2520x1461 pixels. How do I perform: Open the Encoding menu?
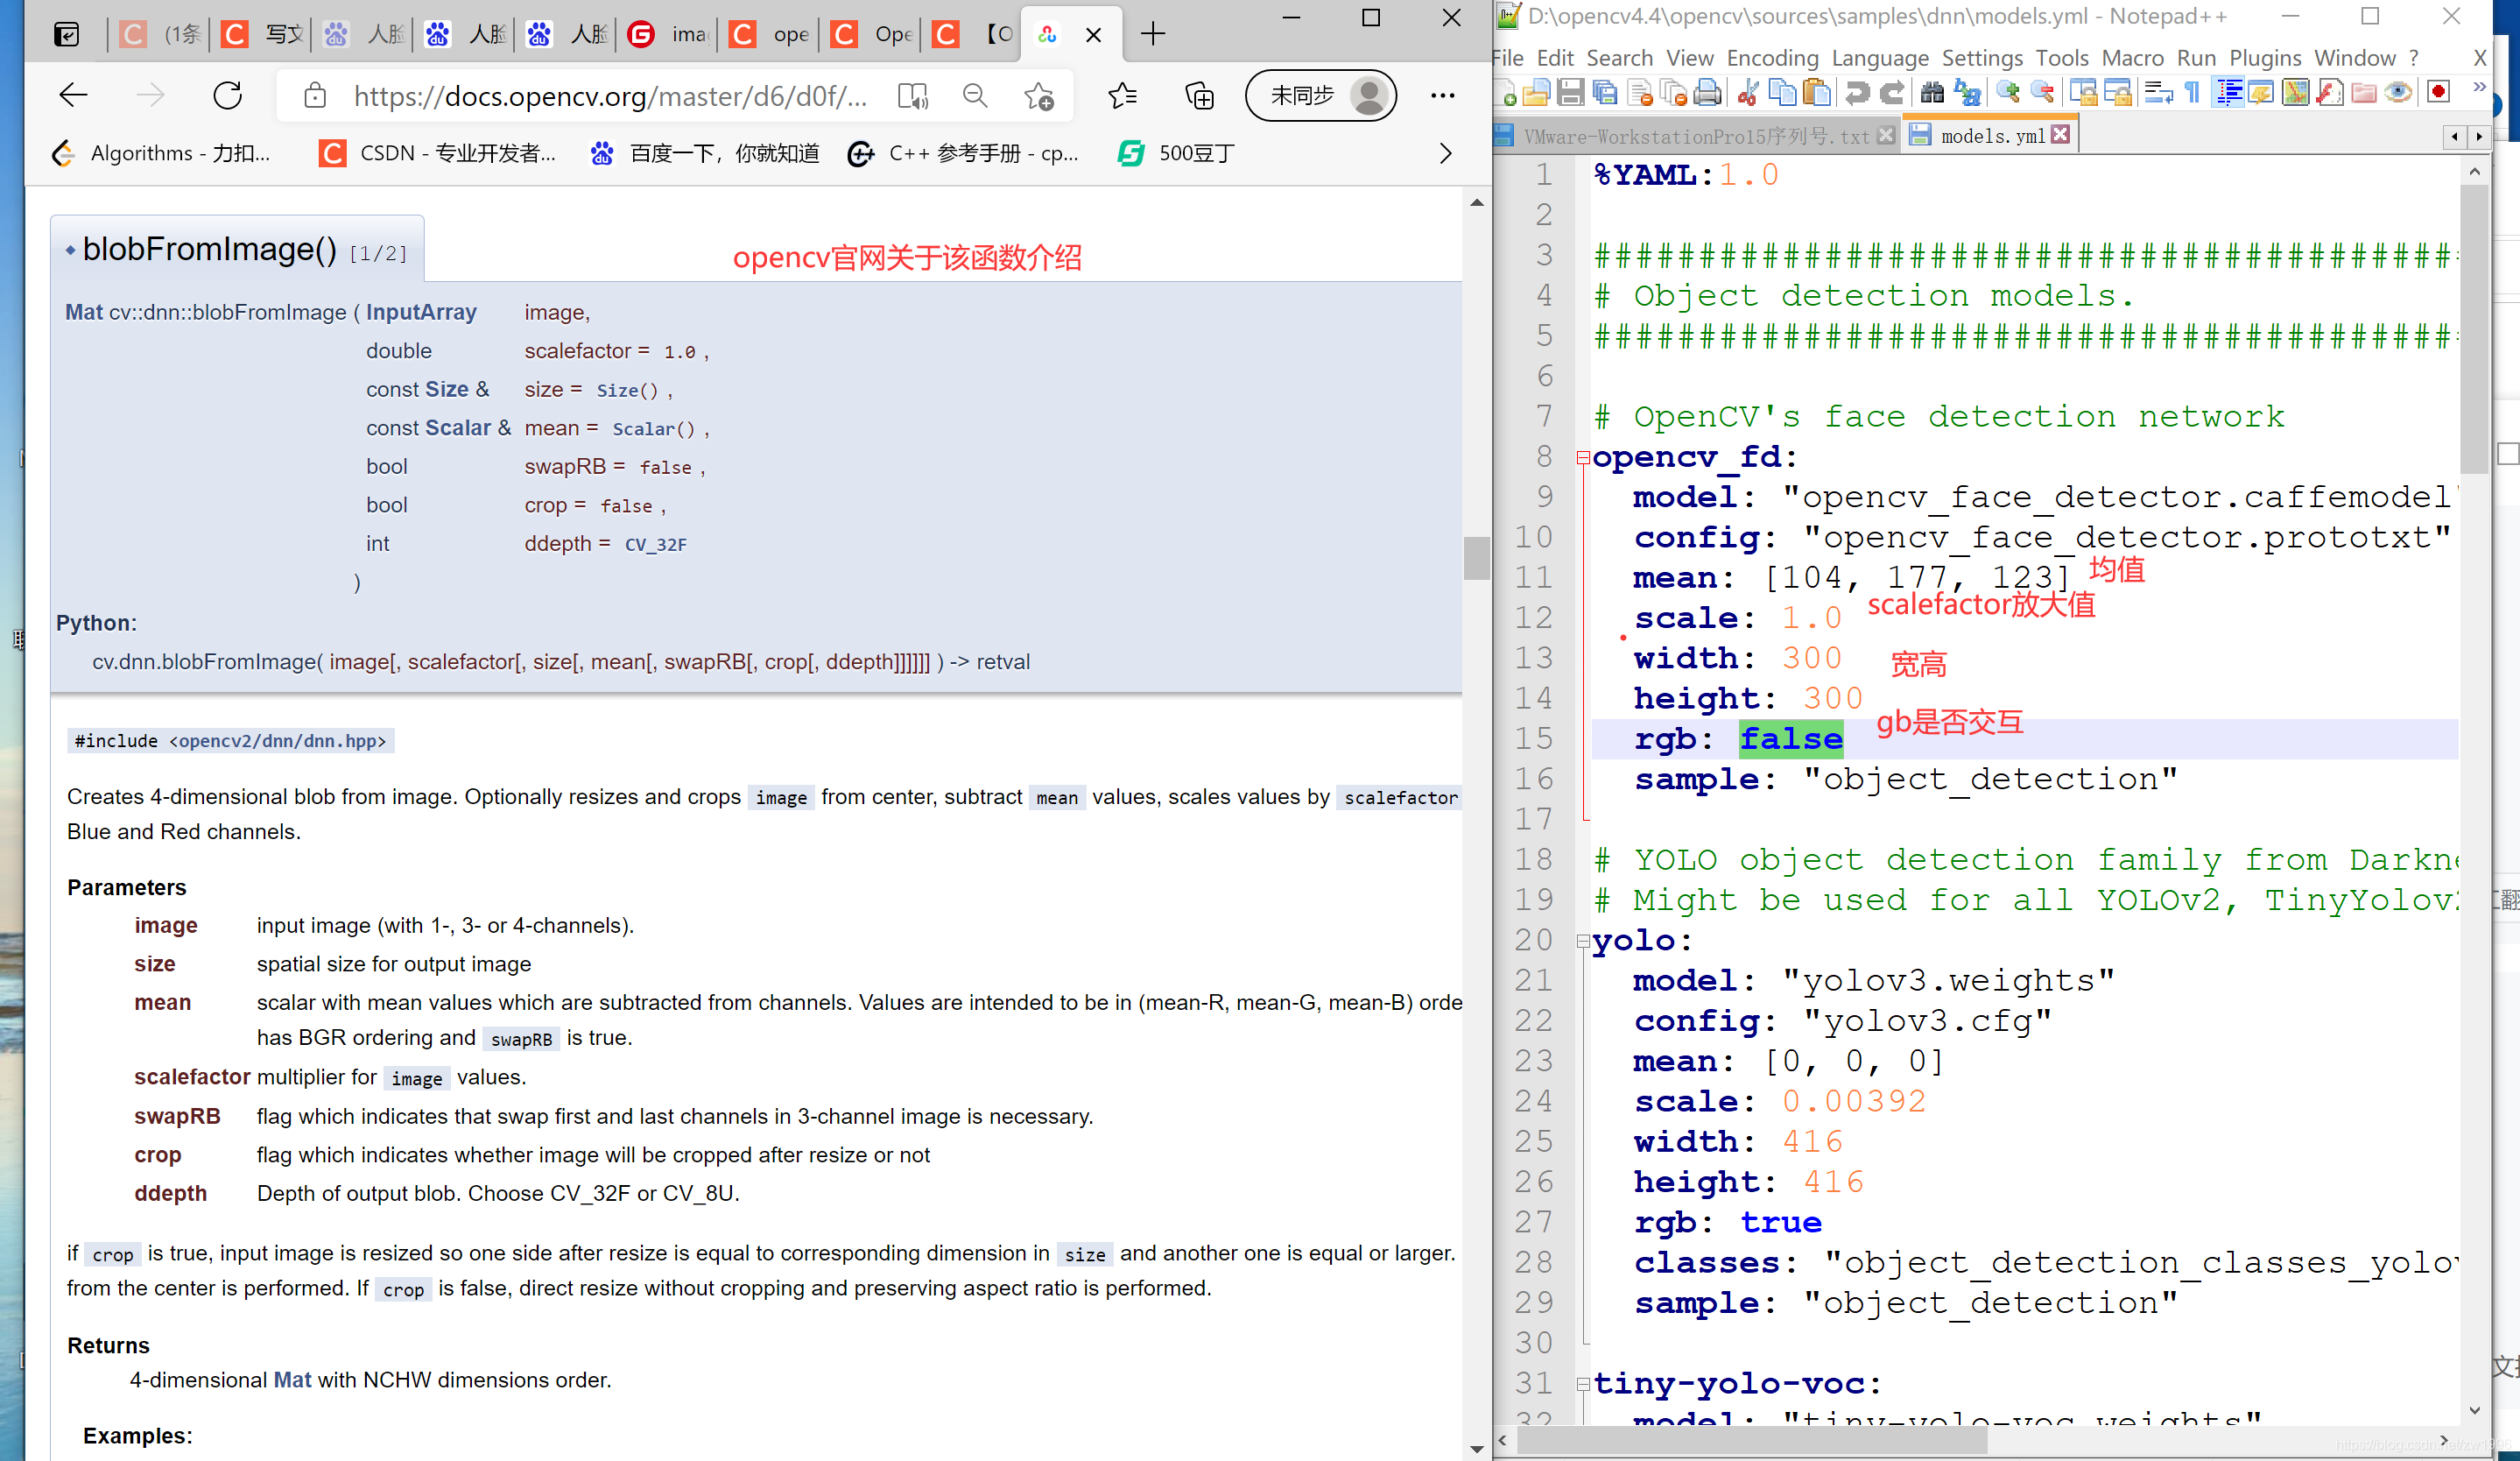coord(1772,58)
